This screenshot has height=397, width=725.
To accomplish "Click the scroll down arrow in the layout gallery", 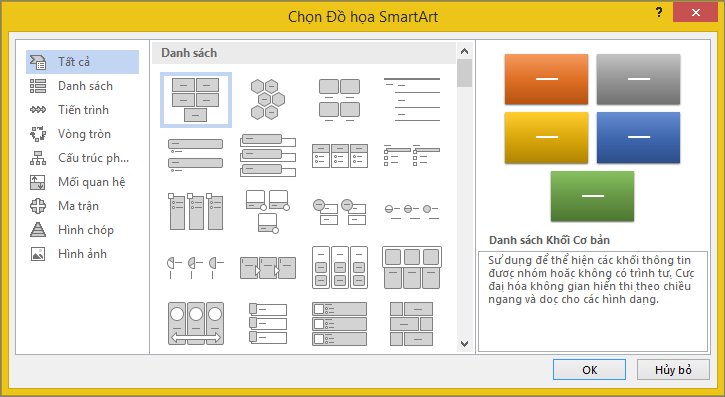I will click(465, 344).
